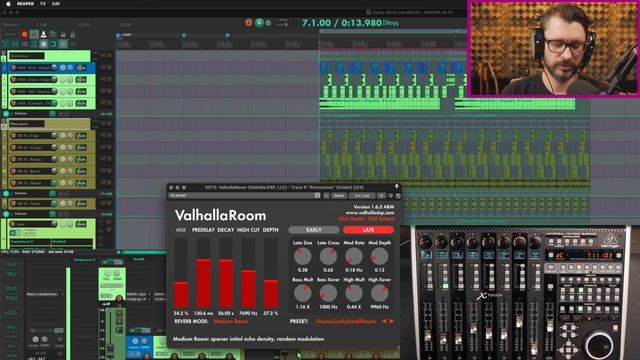The height and width of the screenshot is (360, 640).
Task: Switch to the LATE tab
Action: pos(368,230)
